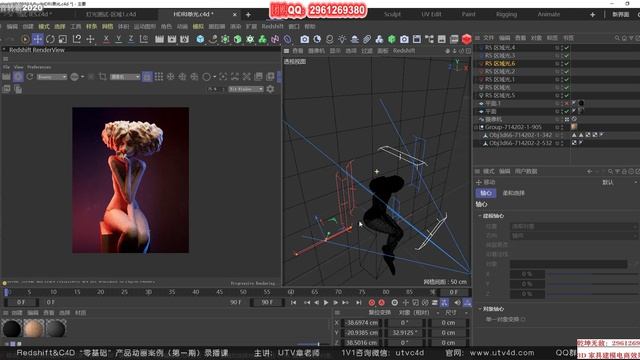Open camera selection dropdown in RenderView
This screenshot has width=640, height=360.
pos(125,77)
